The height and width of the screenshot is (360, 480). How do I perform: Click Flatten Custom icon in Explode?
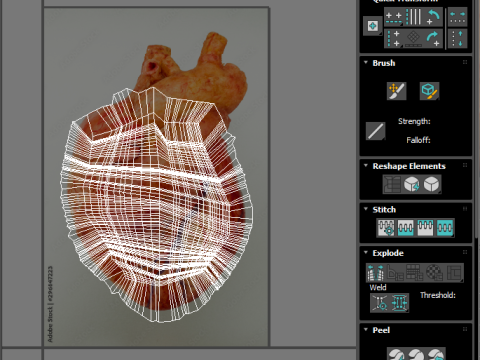tap(454, 273)
